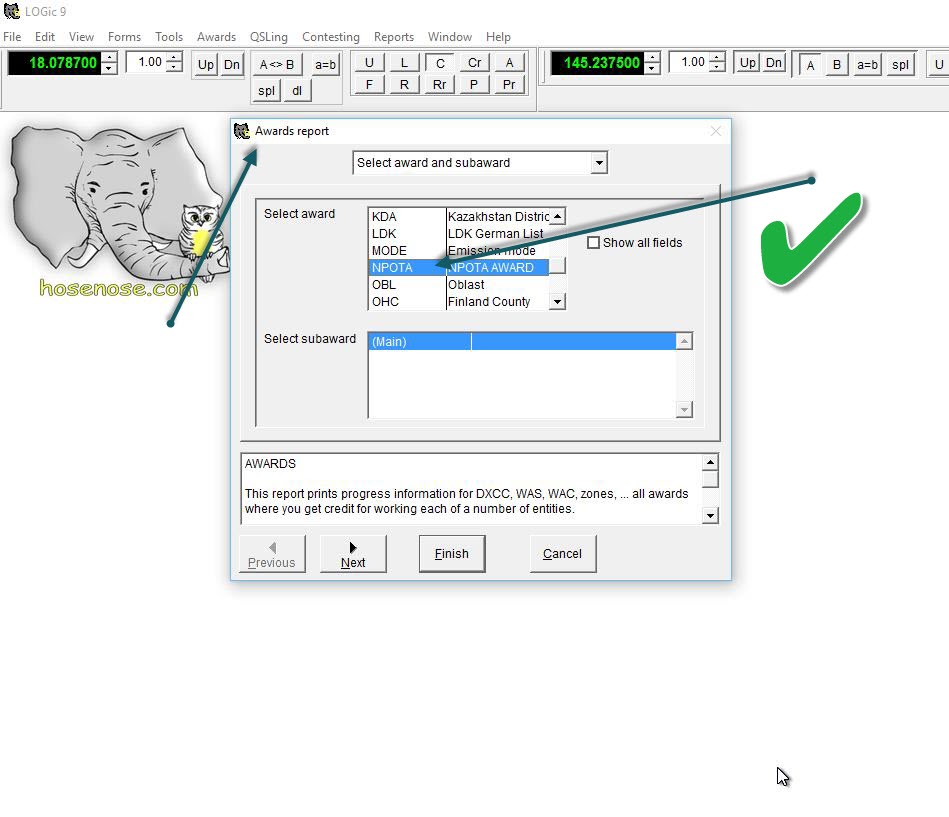Cancel the Awards report dialog
The width and height of the screenshot is (949, 817).
[x=562, y=554]
